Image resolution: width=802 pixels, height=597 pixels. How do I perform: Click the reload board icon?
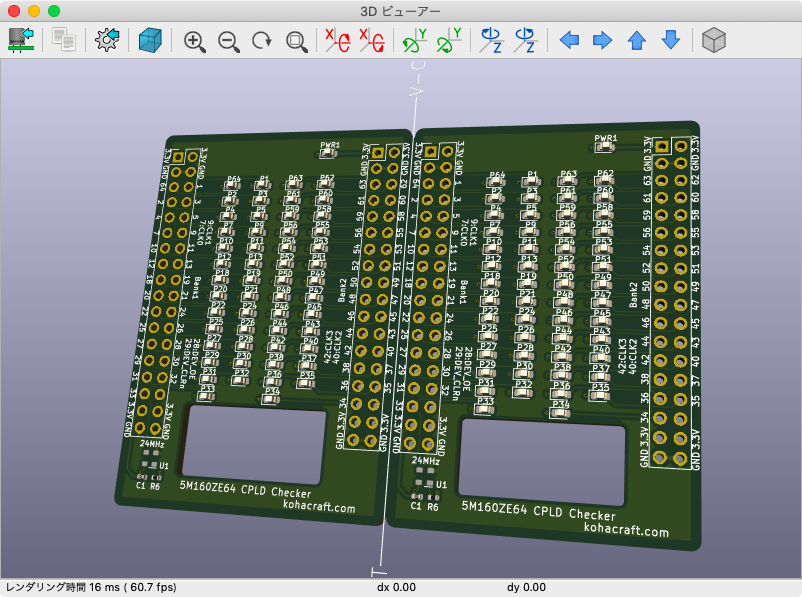(x=21, y=40)
